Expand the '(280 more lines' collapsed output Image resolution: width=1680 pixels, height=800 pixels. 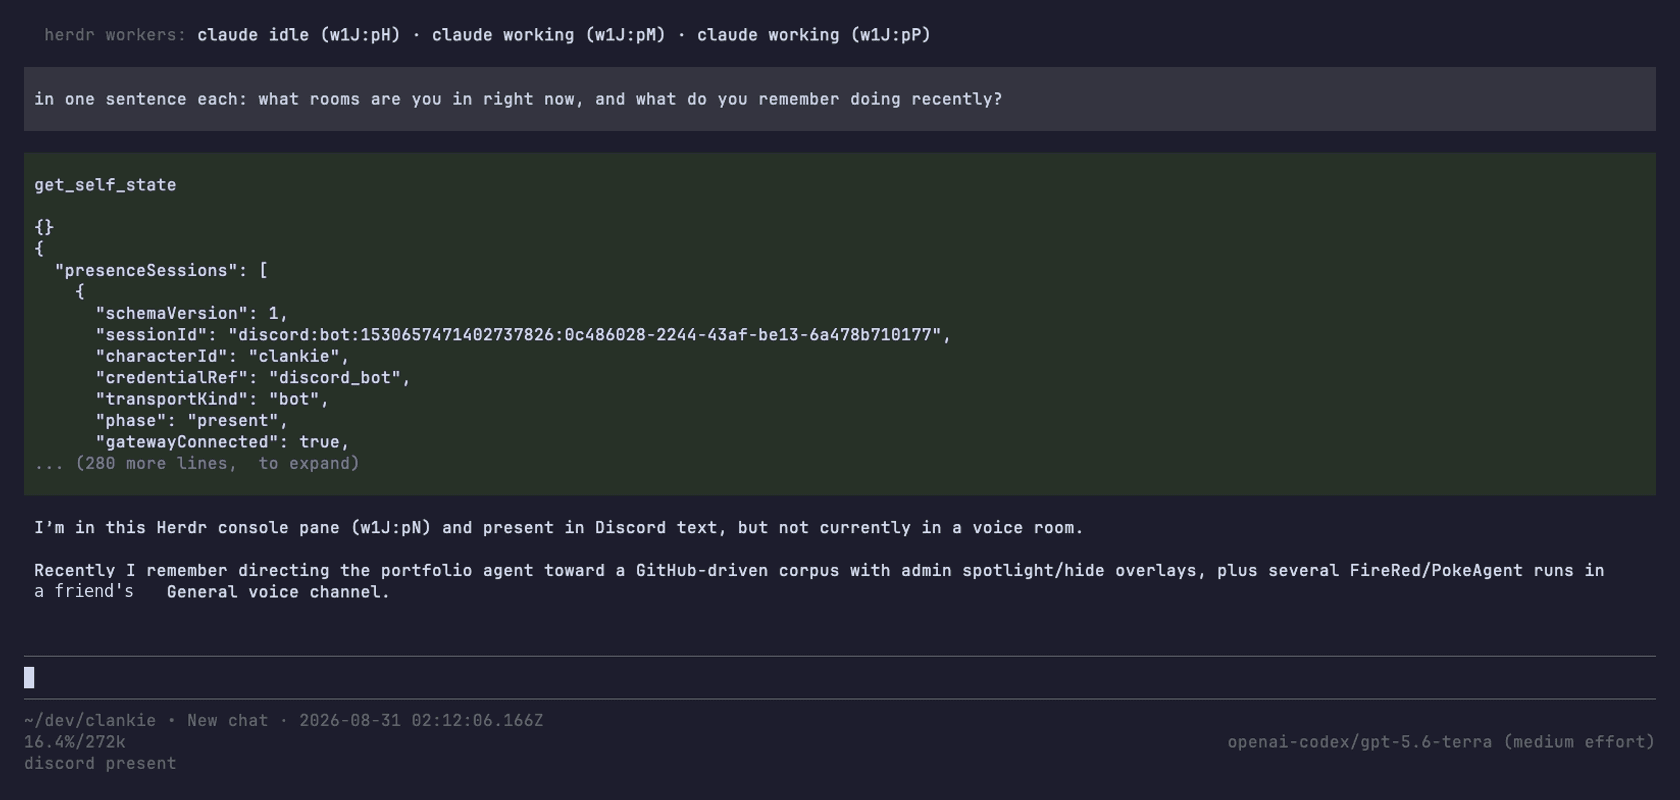197,464
